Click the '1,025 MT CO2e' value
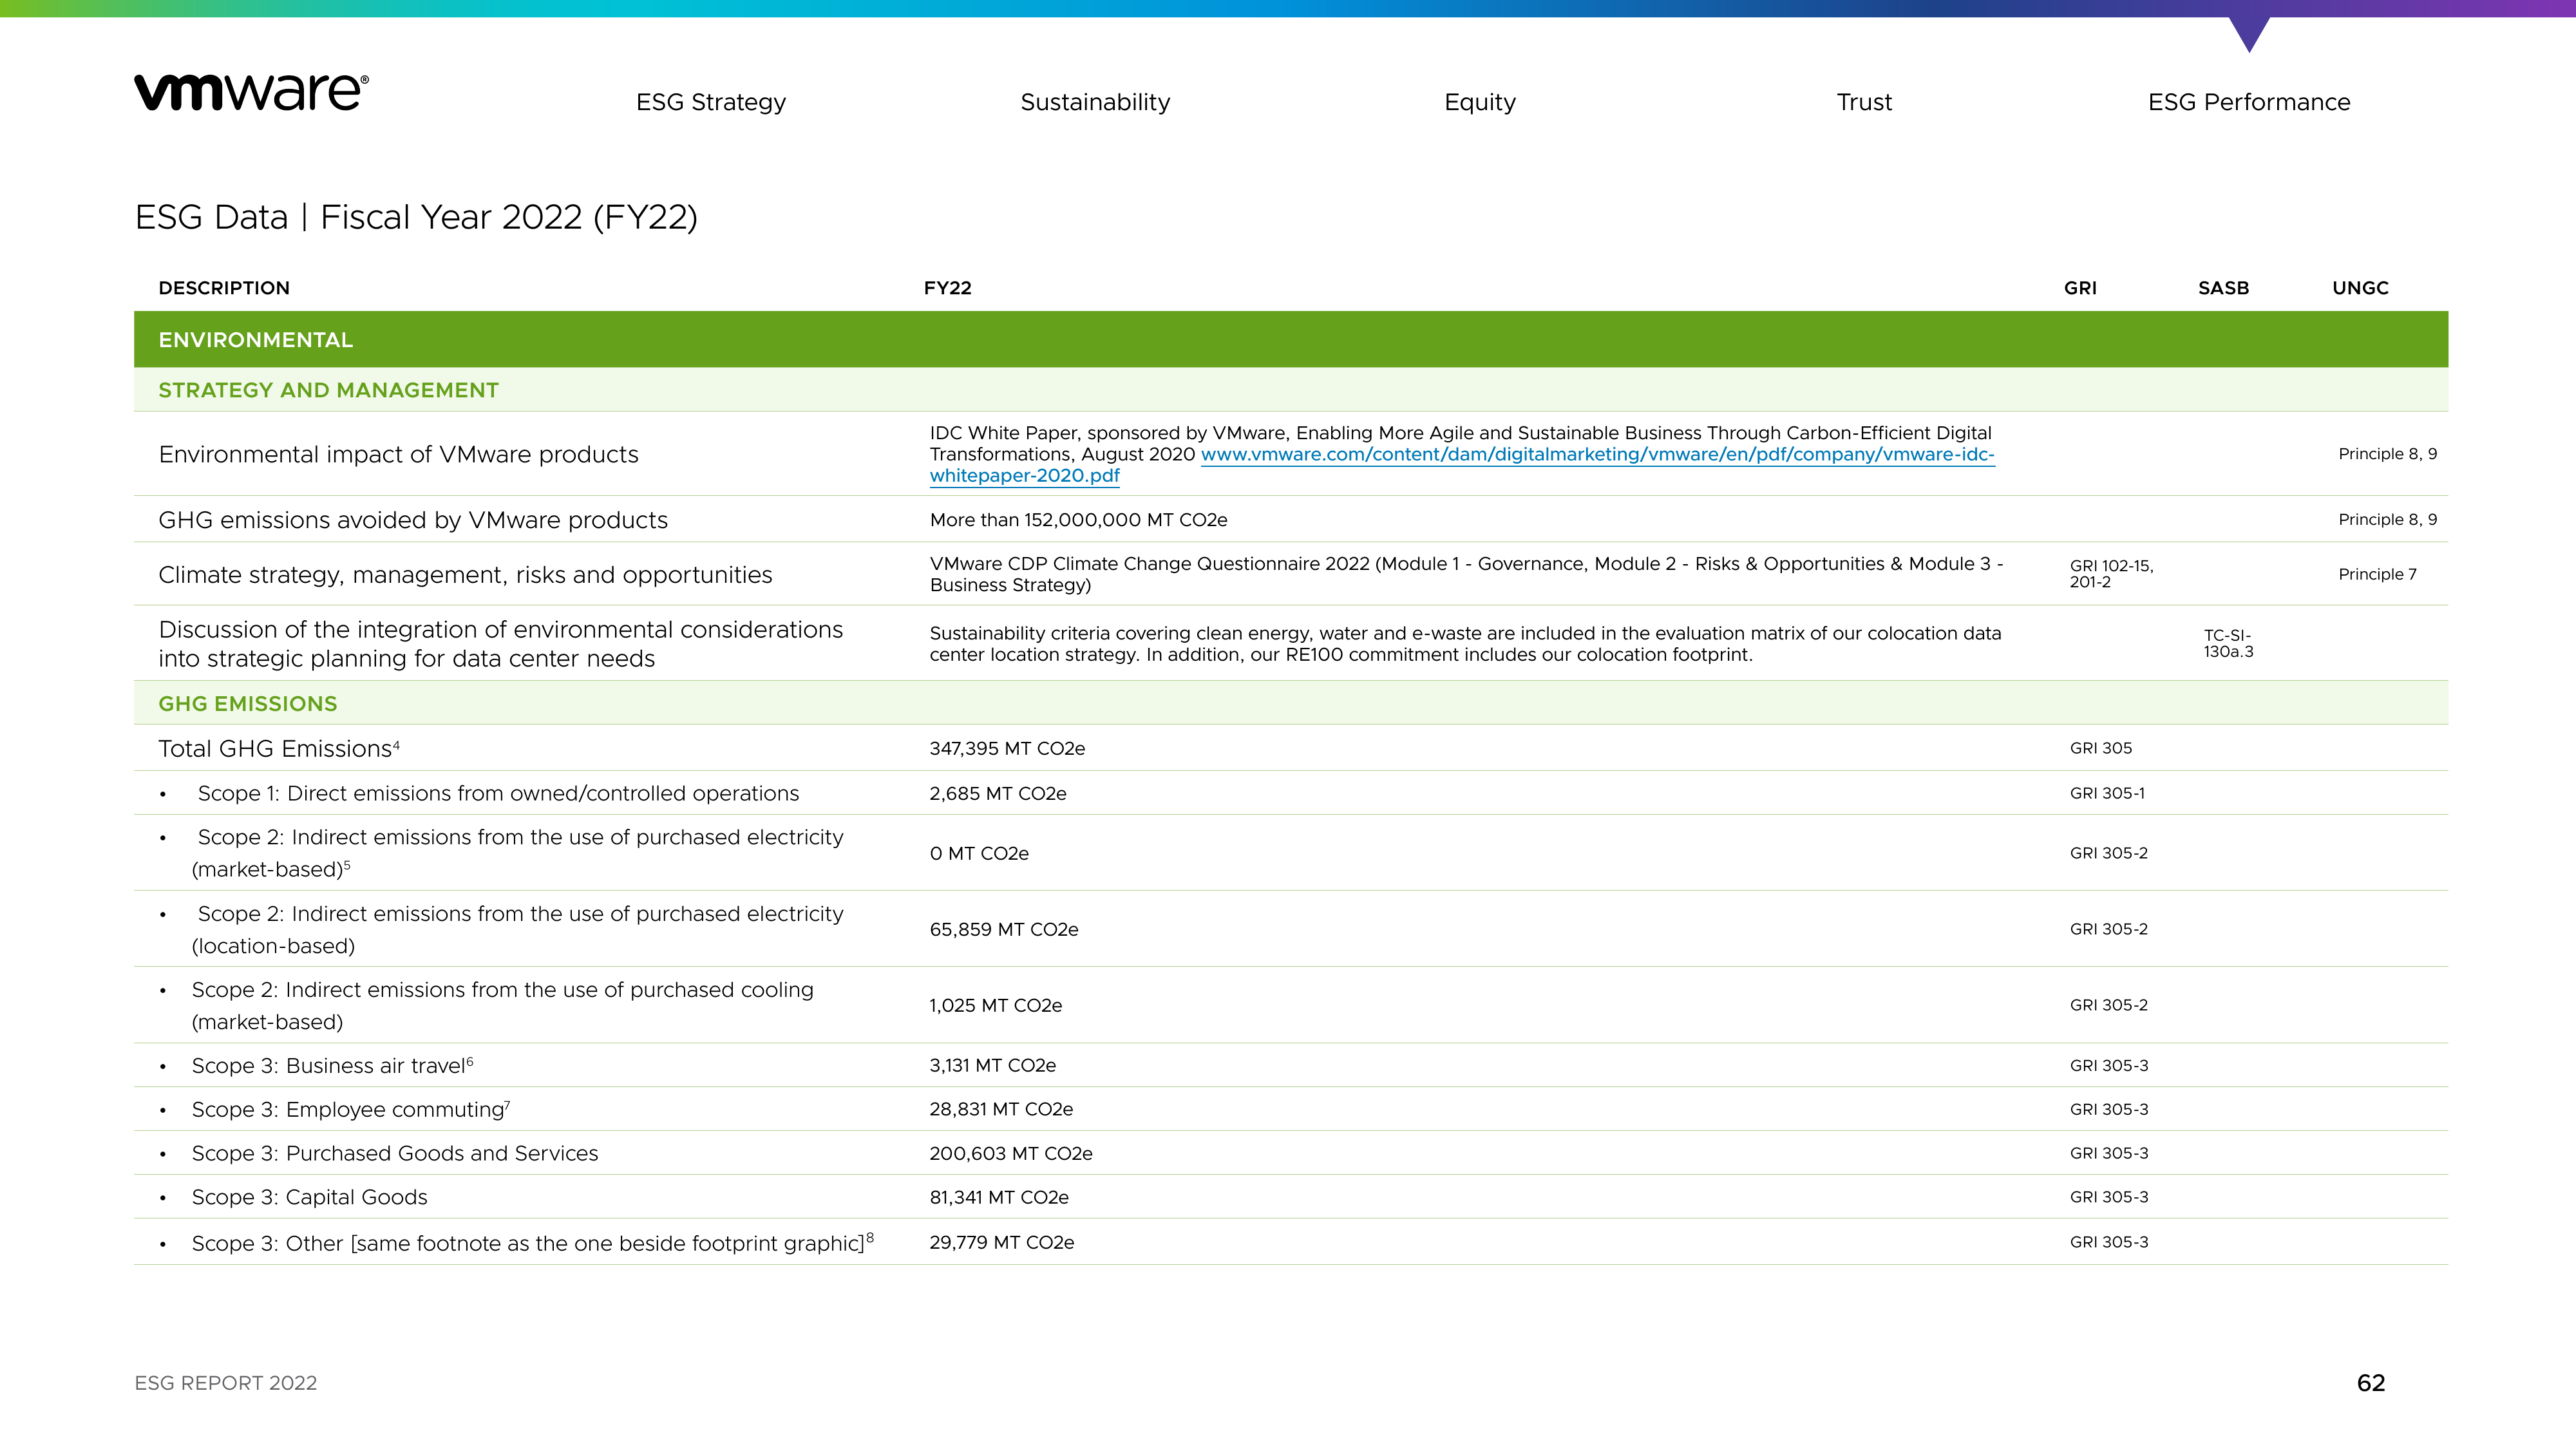The image size is (2576, 1449). pyautogui.click(x=995, y=1006)
